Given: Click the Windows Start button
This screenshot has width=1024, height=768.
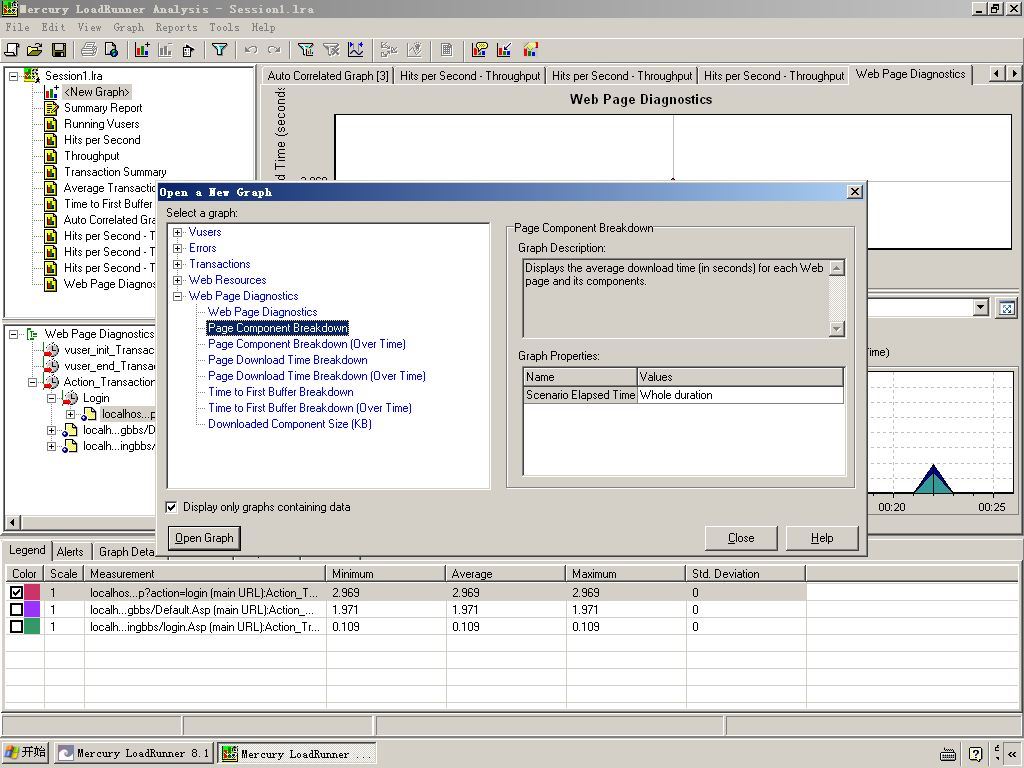Looking at the screenshot, I should pos(25,752).
